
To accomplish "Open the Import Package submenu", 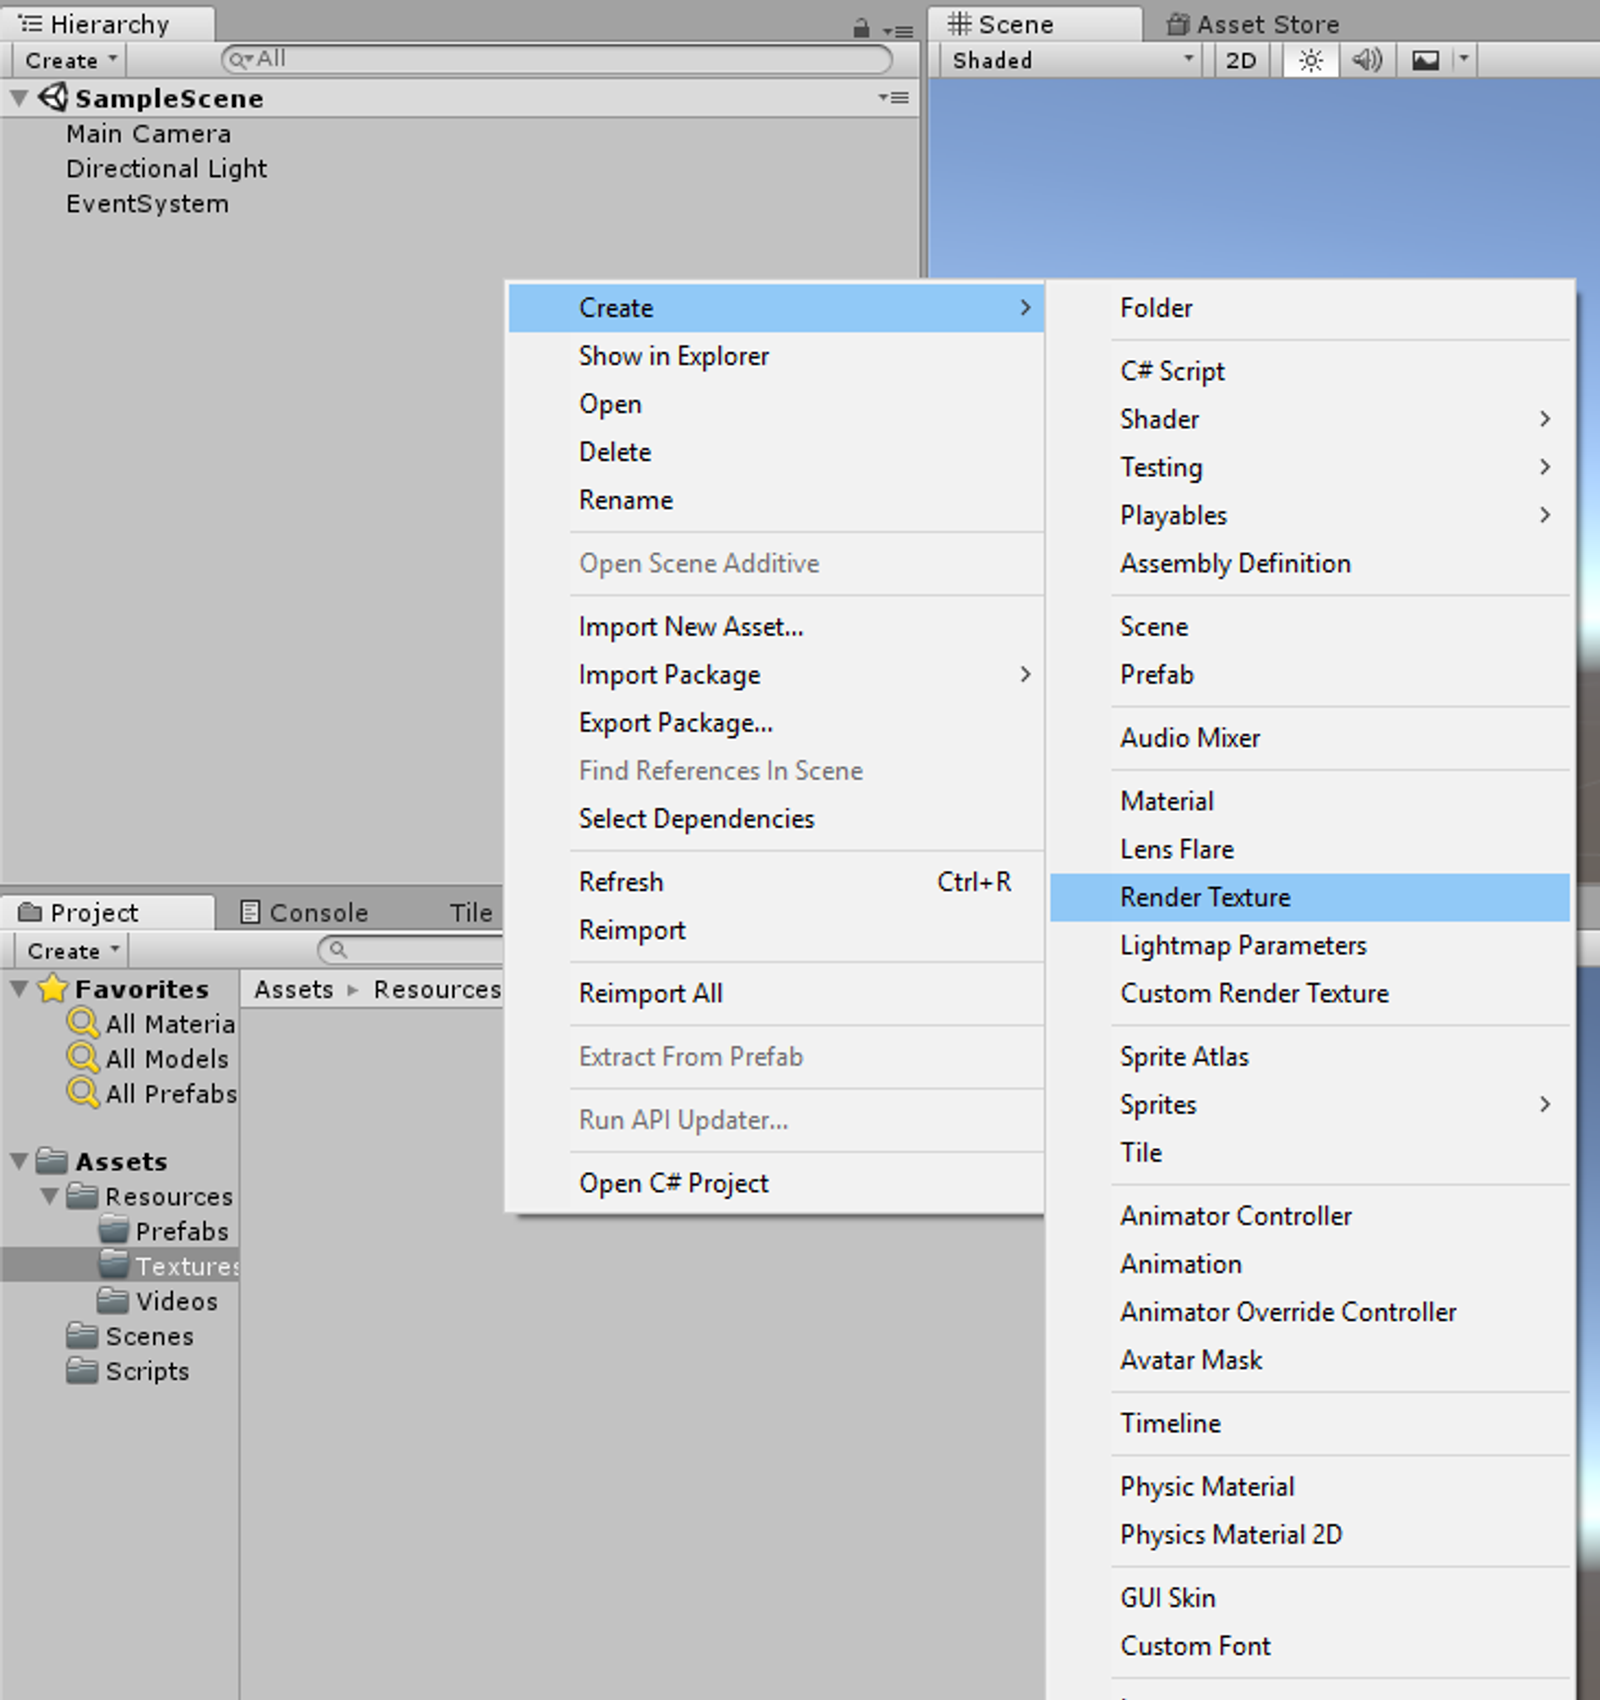I will tap(776, 675).
